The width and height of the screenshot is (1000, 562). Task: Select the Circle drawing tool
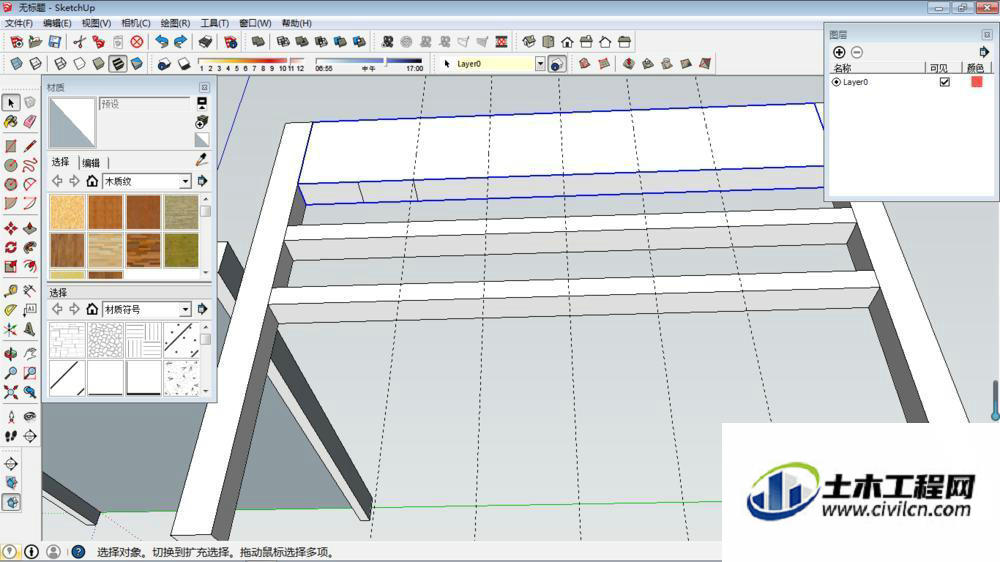(x=11, y=165)
